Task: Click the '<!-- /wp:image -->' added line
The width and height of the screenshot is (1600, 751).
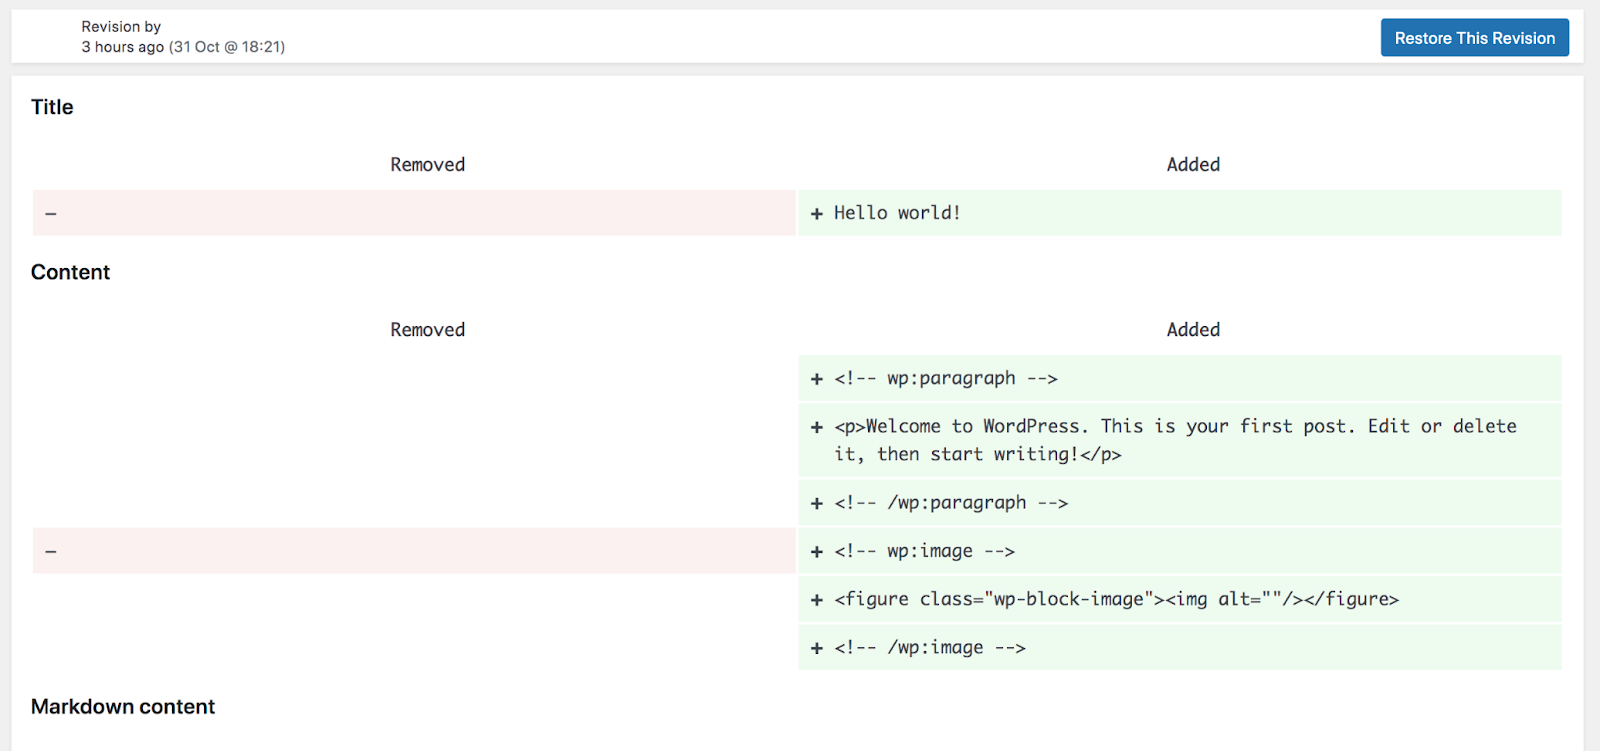Action: (1180, 647)
